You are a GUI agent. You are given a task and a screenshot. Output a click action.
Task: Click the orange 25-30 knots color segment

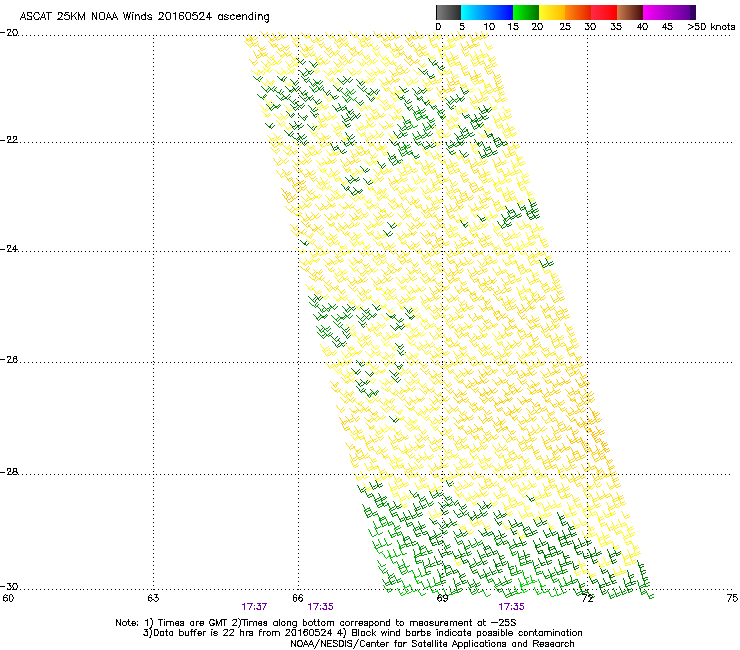tap(578, 12)
